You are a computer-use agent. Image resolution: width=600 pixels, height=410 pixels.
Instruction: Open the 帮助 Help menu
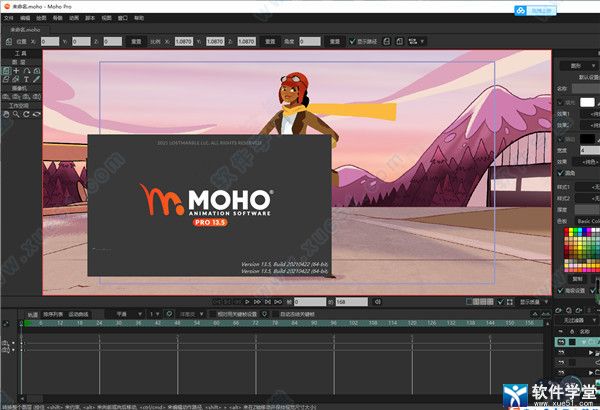click(x=139, y=18)
